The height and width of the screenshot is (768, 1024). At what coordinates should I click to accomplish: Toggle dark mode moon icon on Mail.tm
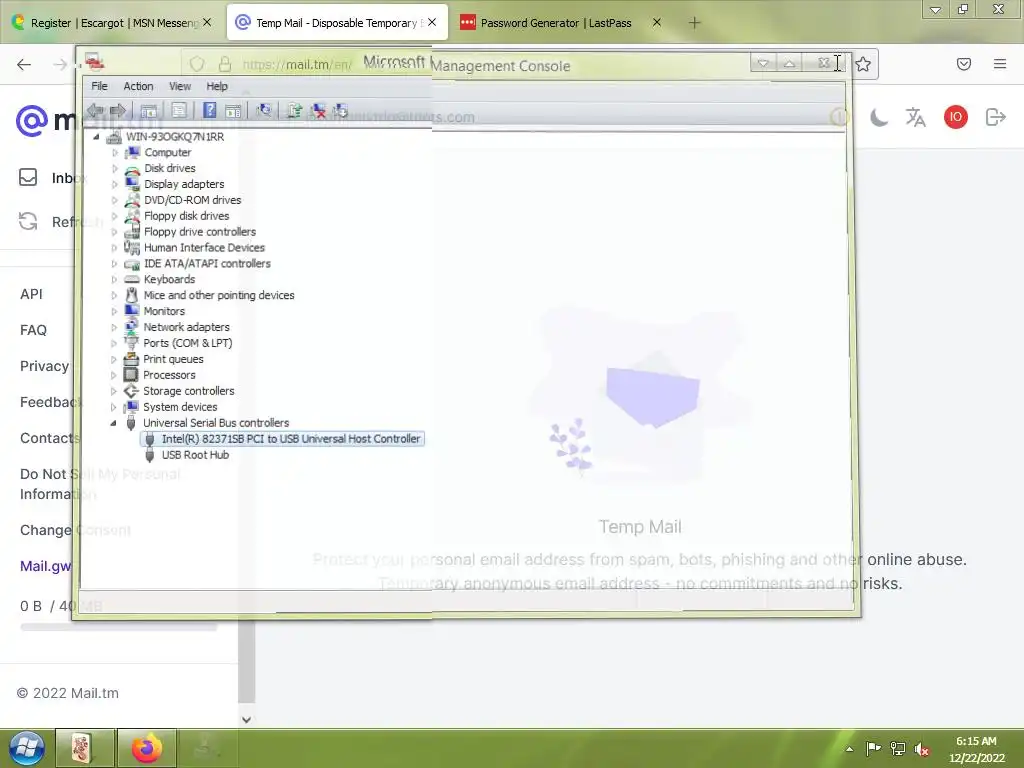(879, 118)
